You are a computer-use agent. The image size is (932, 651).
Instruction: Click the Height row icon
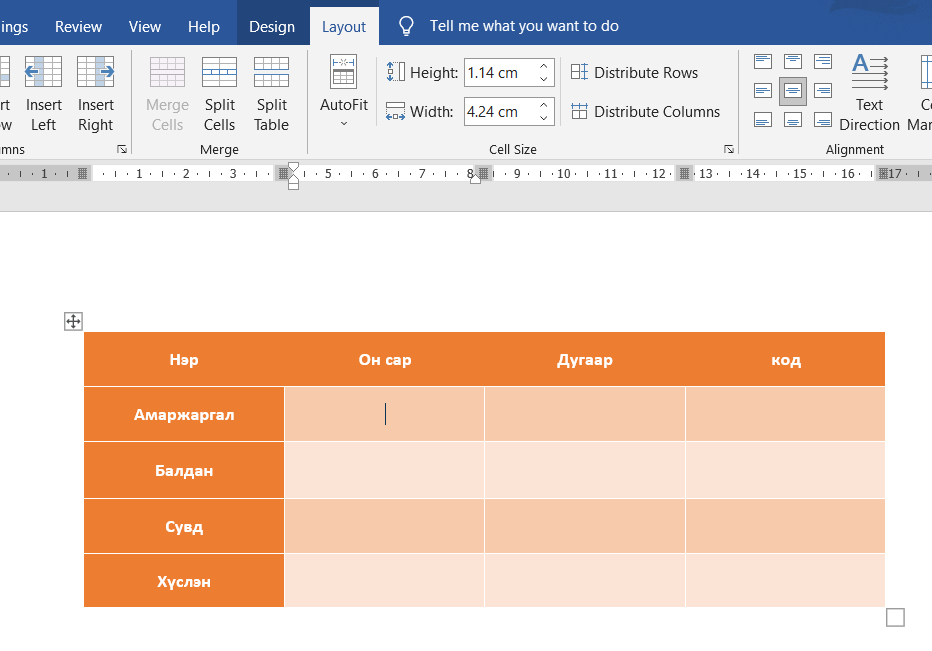pyautogui.click(x=395, y=73)
